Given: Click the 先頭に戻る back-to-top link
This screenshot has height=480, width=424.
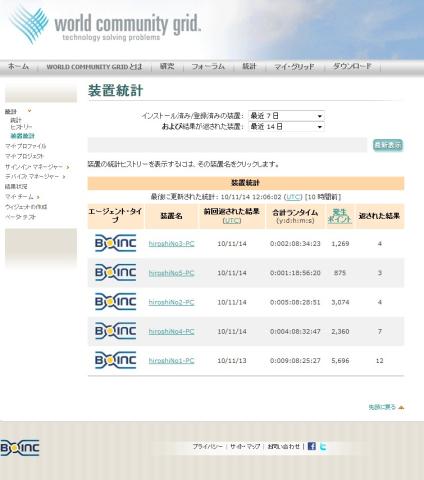Looking at the screenshot, I should tap(382, 407).
